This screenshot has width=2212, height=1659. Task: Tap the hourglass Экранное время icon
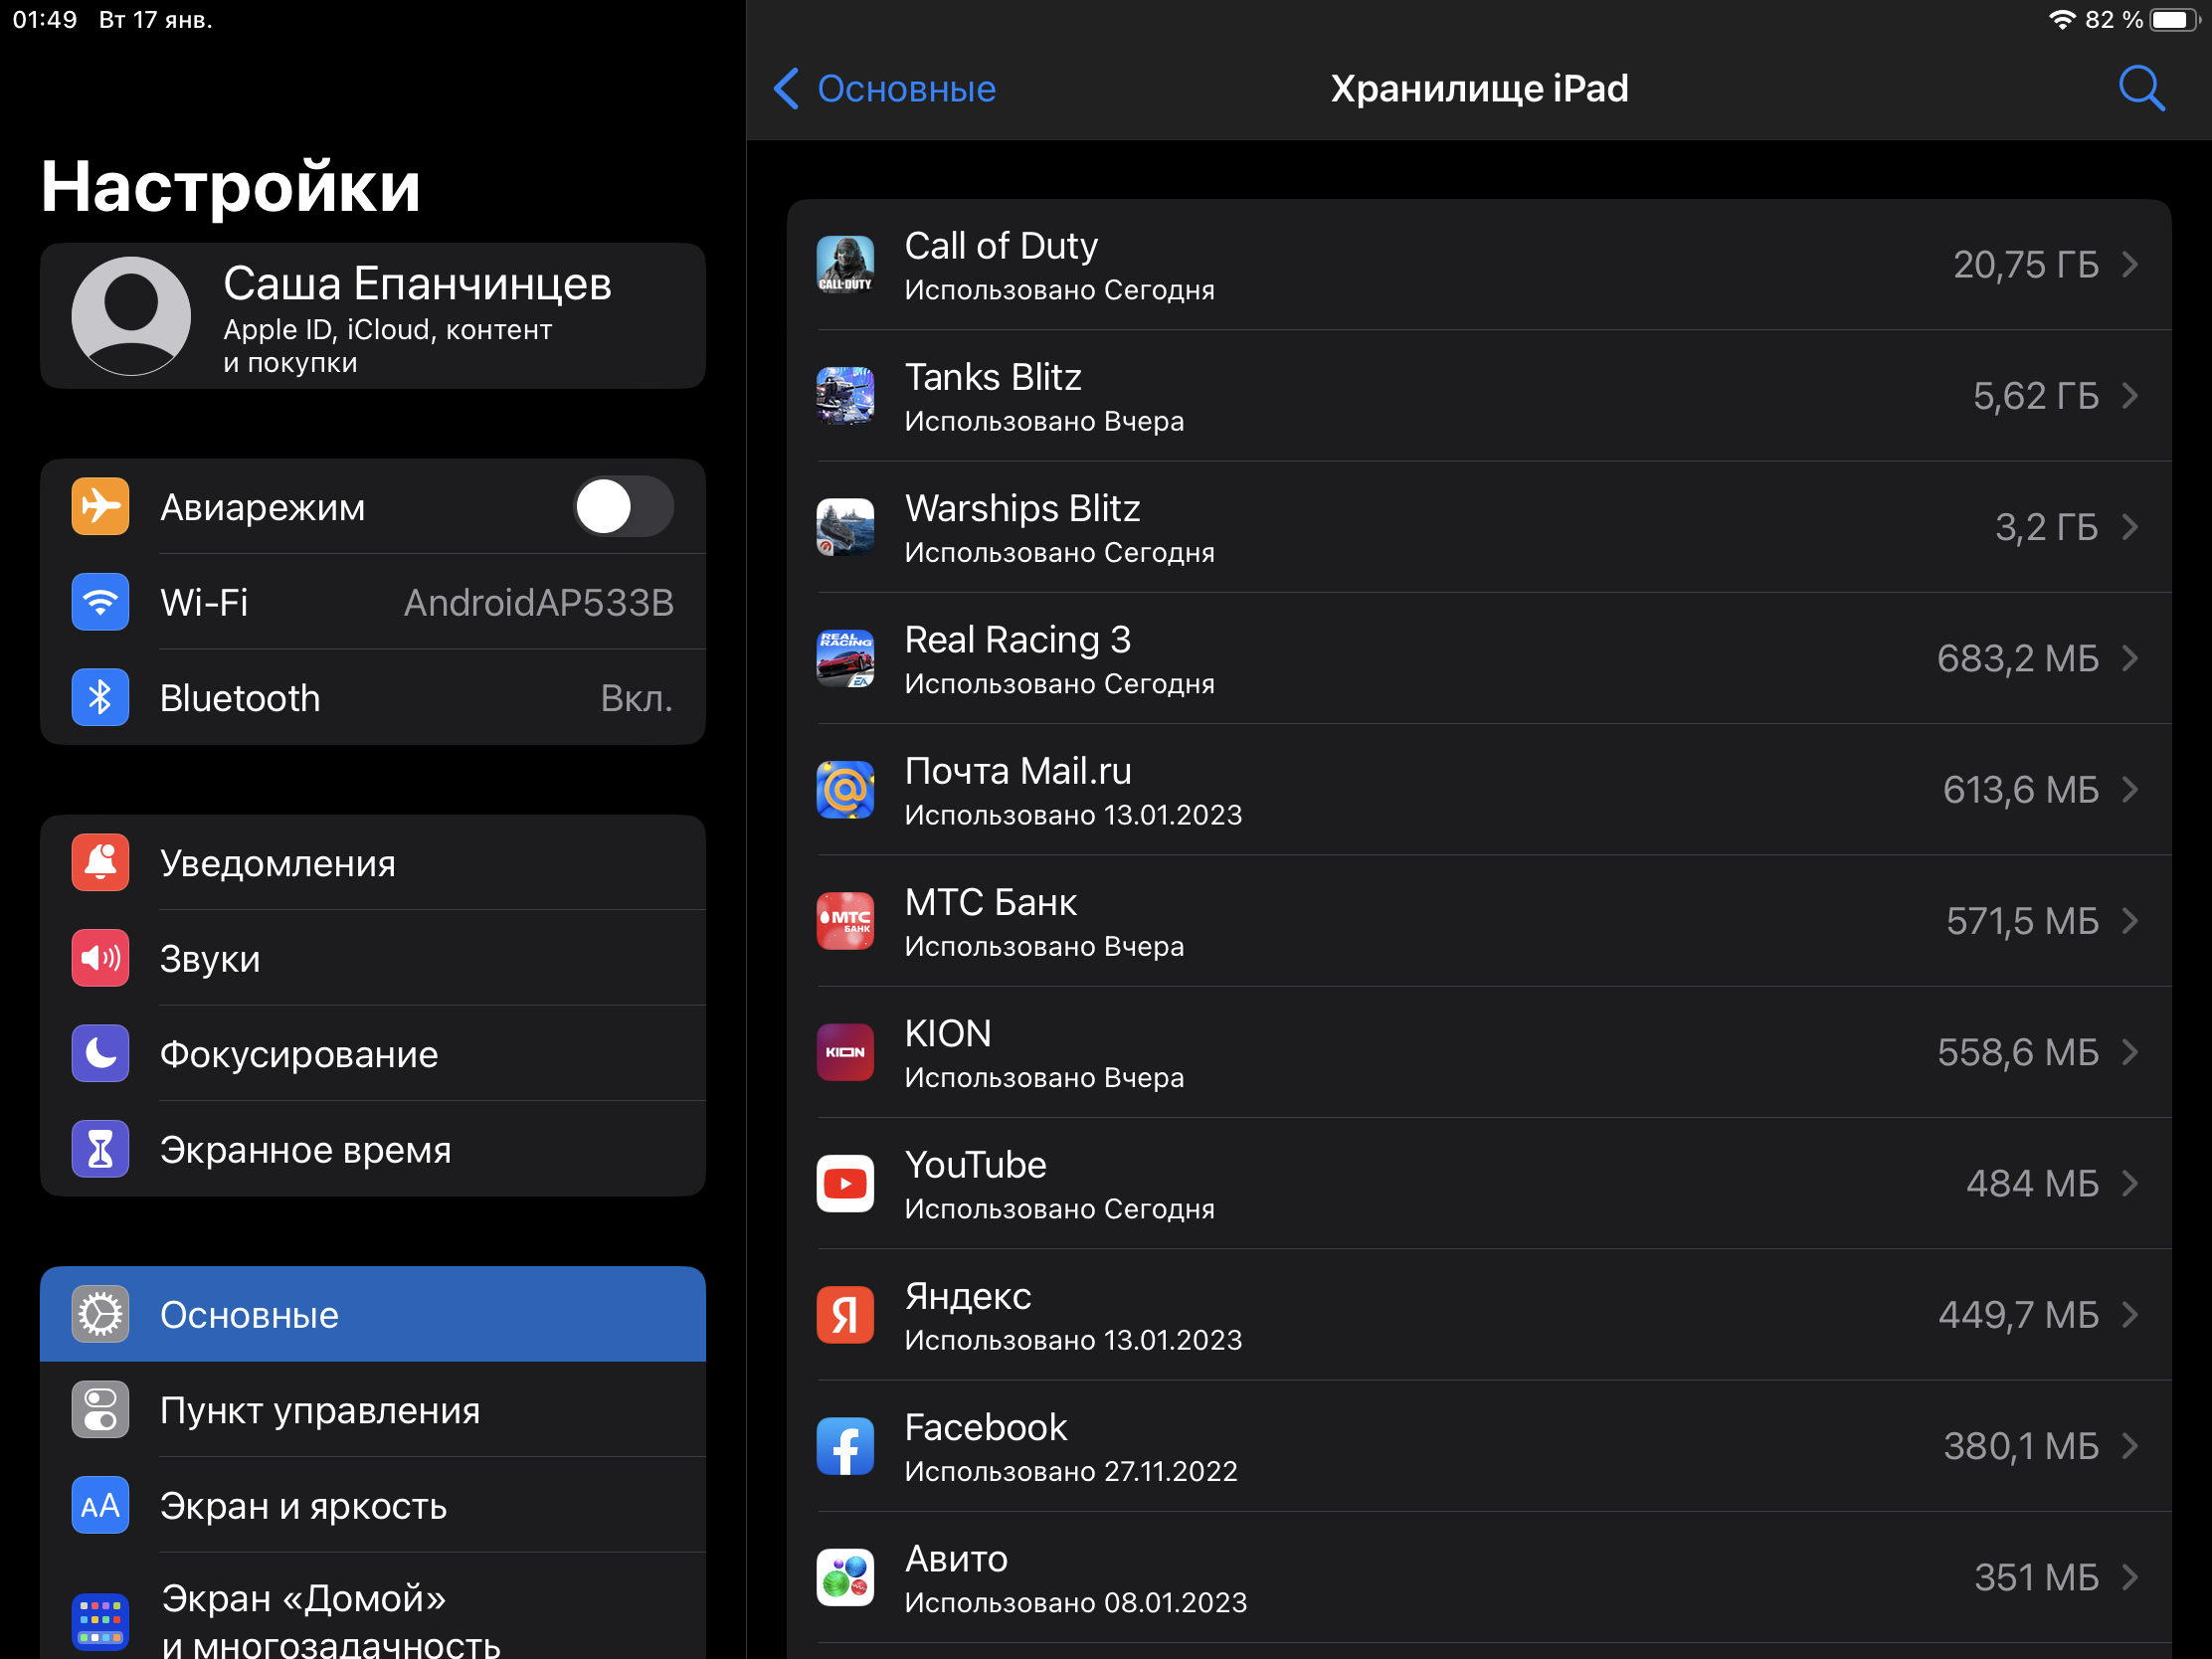pyautogui.click(x=100, y=1149)
